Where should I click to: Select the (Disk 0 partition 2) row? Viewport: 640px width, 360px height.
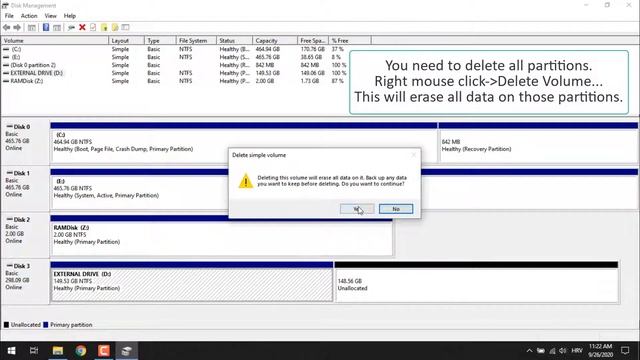click(x=174, y=65)
